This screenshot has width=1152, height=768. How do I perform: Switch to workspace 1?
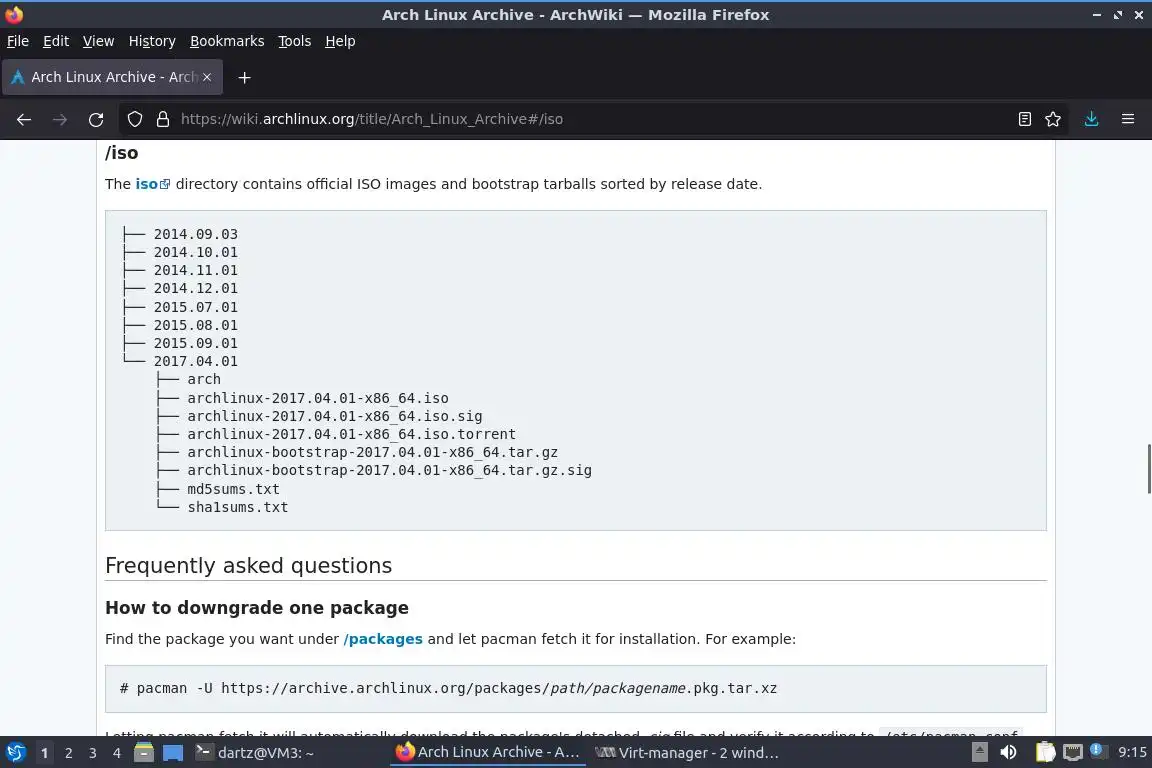(x=45, y=753)
